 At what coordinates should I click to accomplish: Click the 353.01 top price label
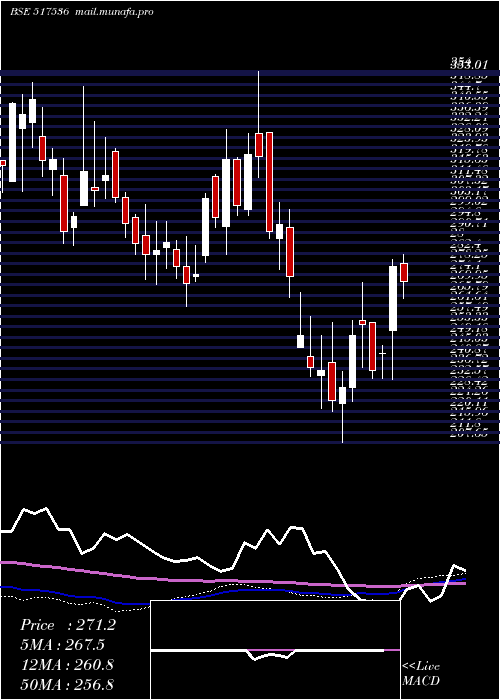[x=468, y=65]
